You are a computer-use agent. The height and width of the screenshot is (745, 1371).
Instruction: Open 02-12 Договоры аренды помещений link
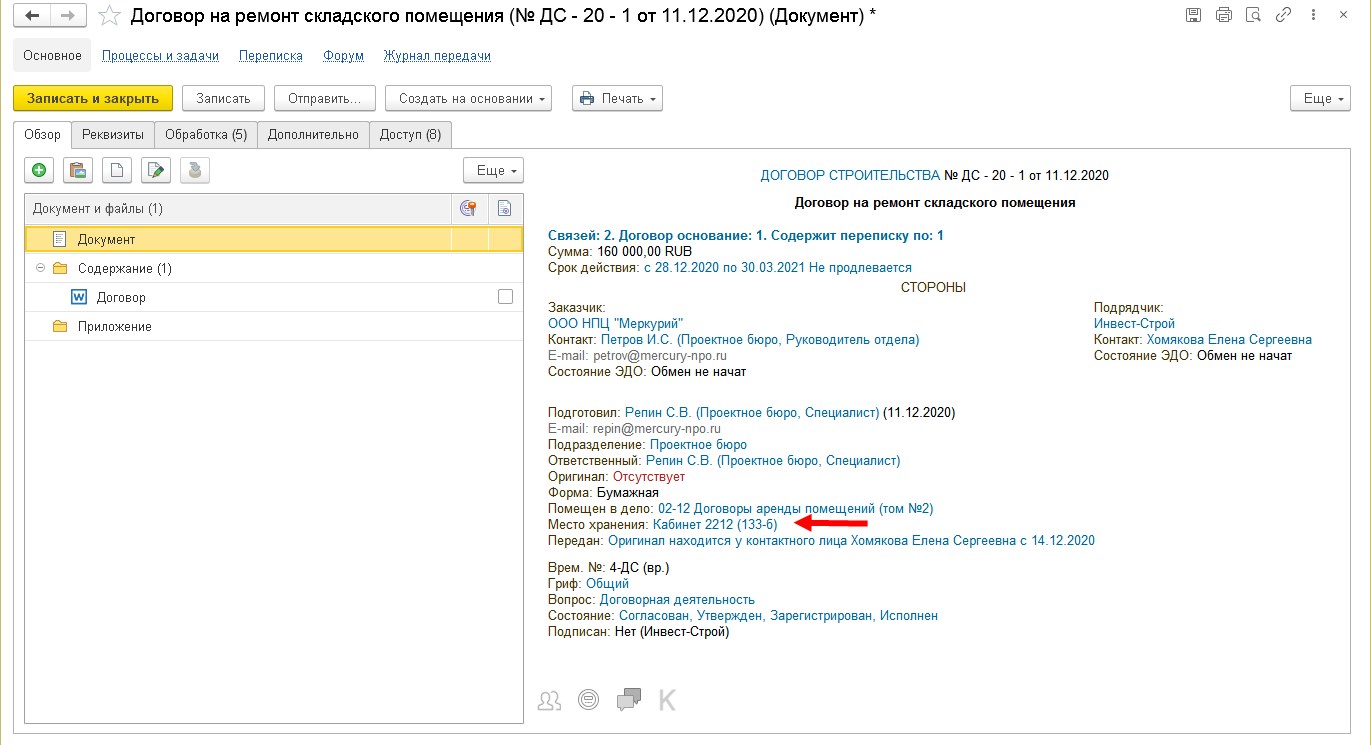tap(795, 508)
